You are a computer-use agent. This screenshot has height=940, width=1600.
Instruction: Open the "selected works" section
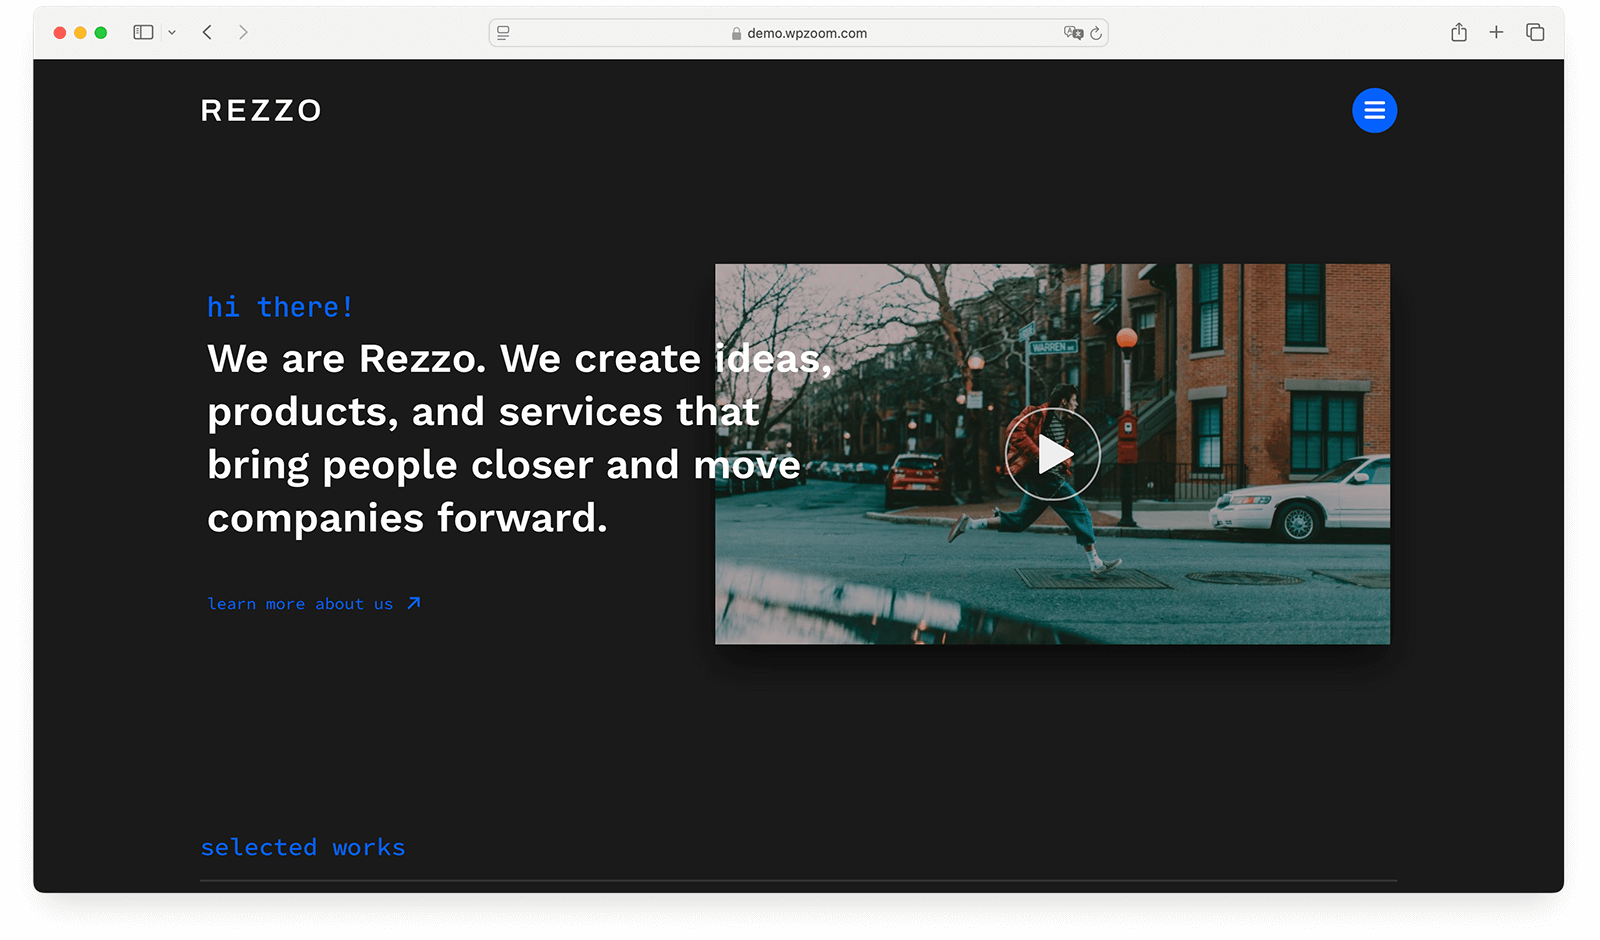(302, 847)
